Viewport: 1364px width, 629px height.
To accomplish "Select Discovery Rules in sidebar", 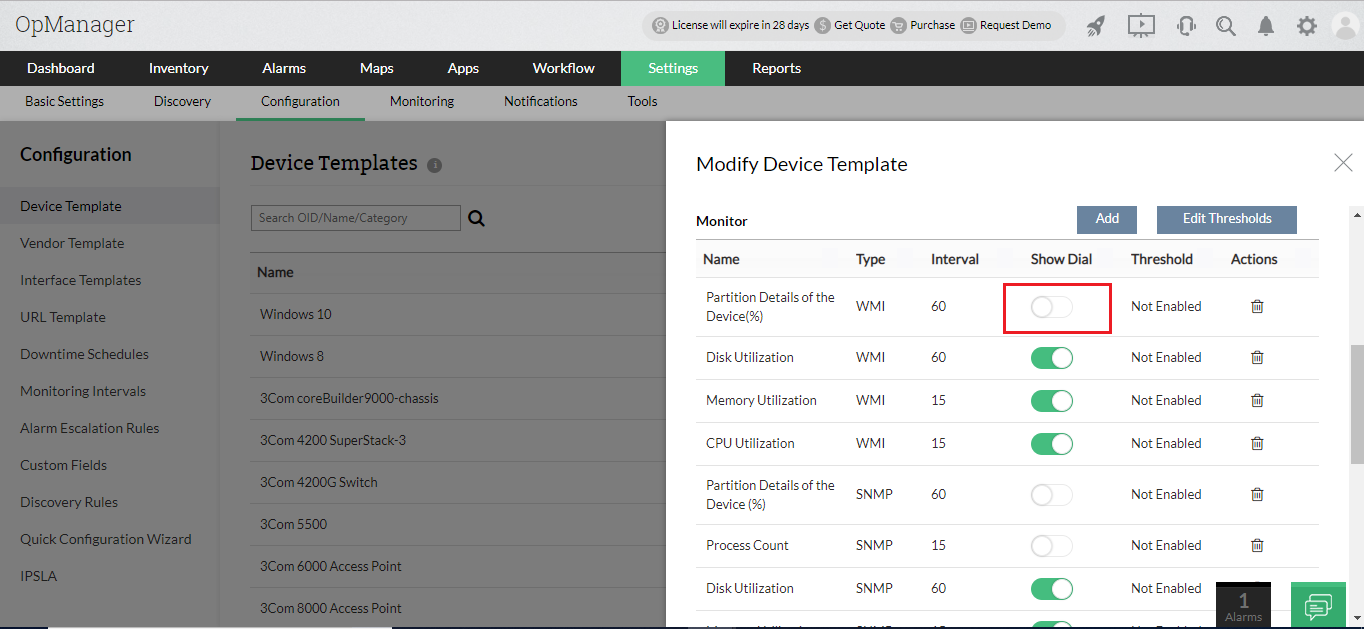I will [x=69, y=502].
